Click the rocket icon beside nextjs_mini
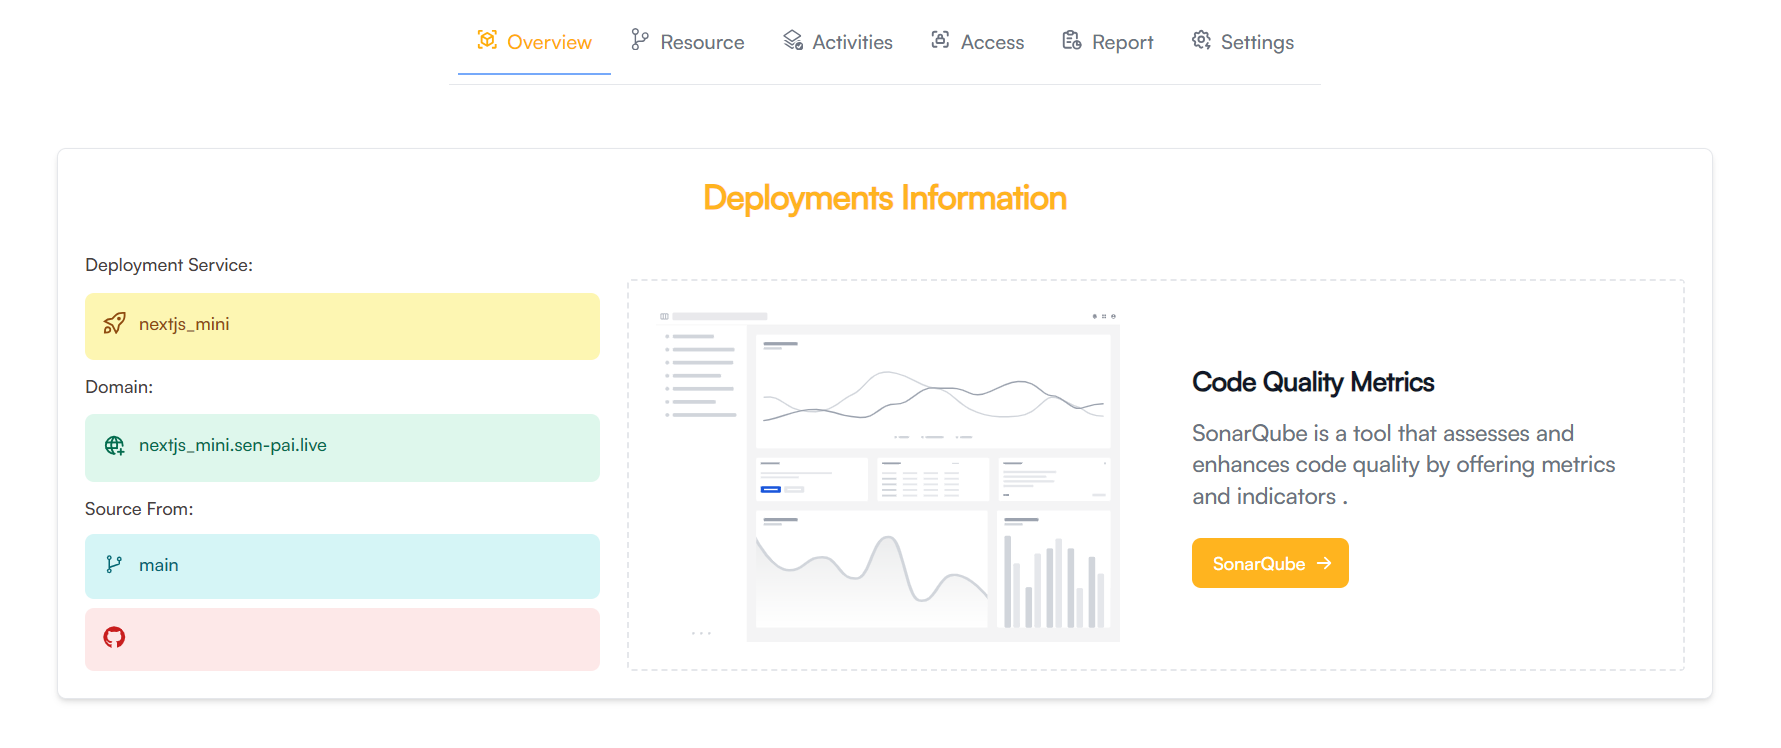The image size is (1781, 748). coord(115,324)
